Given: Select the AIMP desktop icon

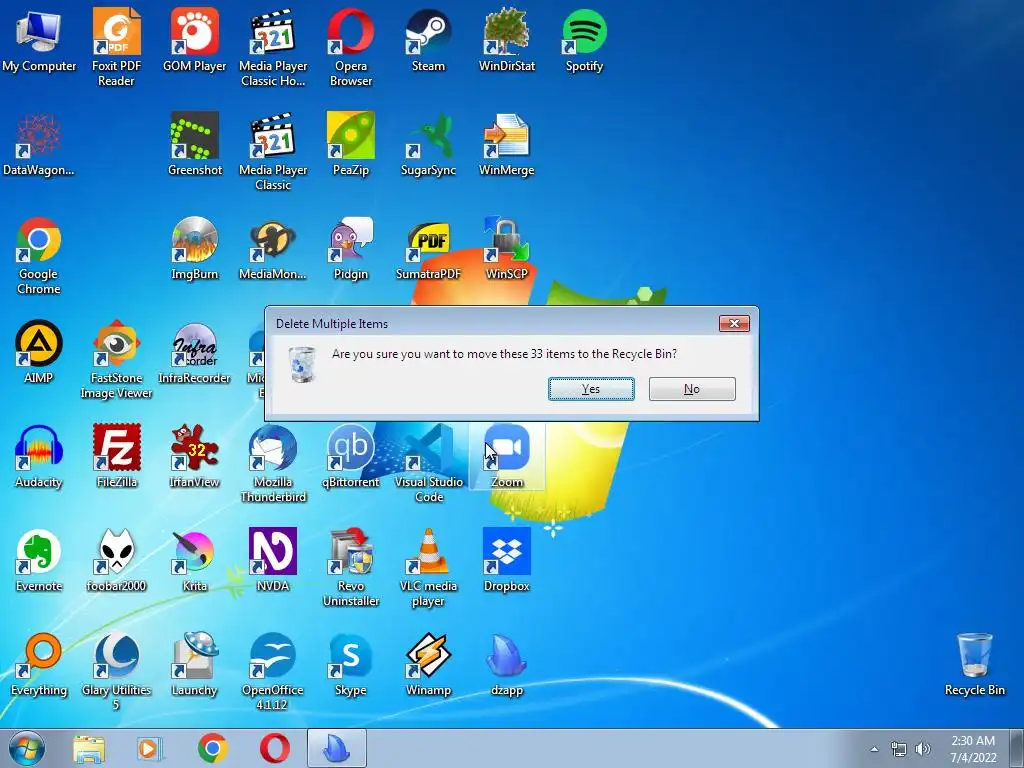Looking at the screenshot, I should pos(39,353).
